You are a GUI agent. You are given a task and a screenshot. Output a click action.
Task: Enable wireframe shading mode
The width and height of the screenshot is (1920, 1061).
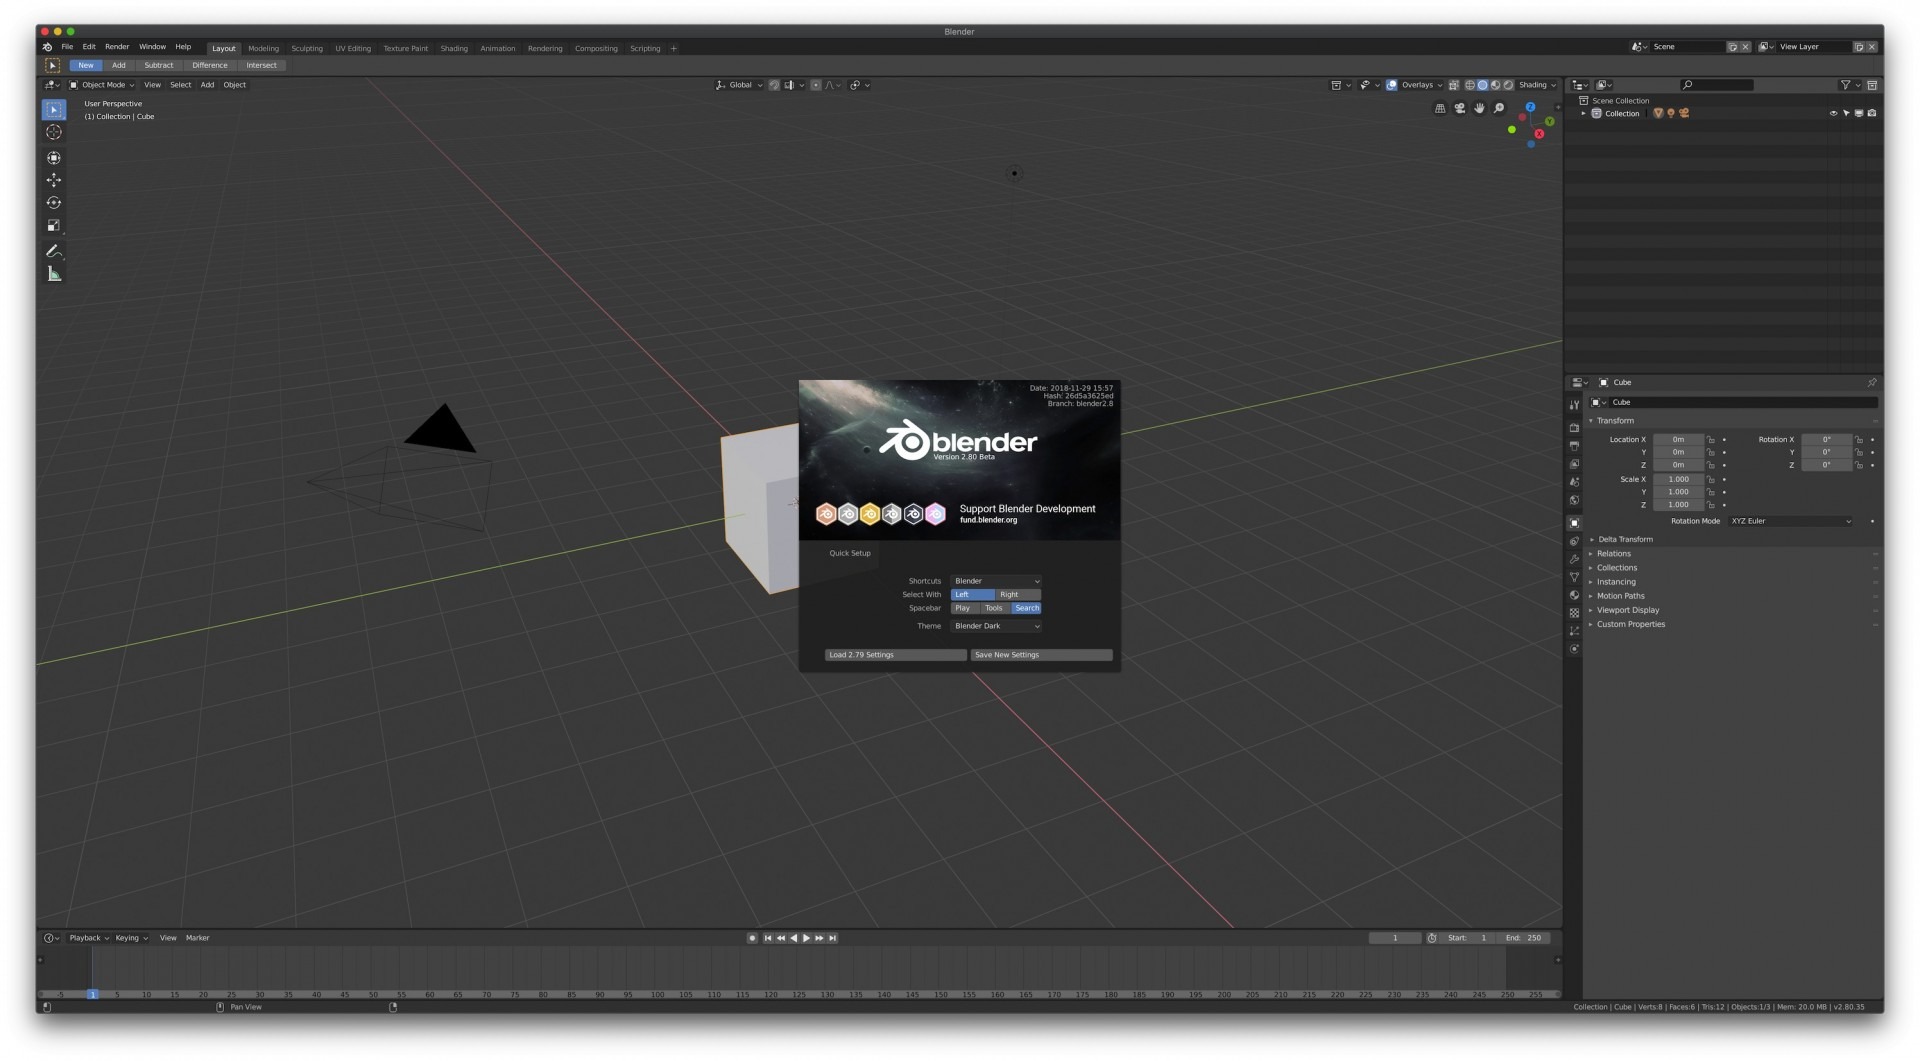1469,85
